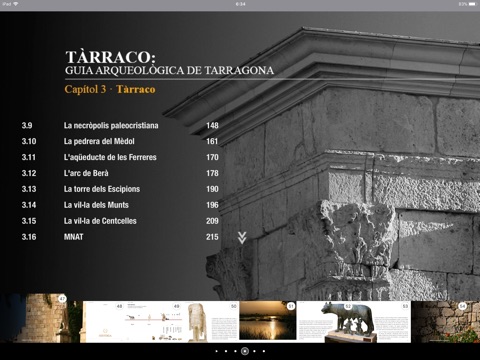Viewport: 480px width, 360px height.
Task: Open 'La vil·la dels Munts' entry
Action: pos(96,205)
